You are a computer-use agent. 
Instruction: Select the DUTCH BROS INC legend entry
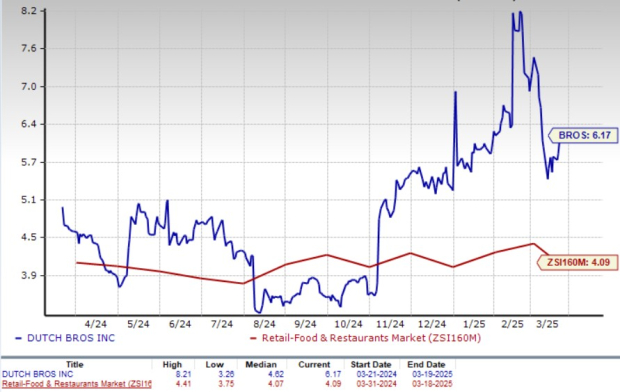point(65,338)
